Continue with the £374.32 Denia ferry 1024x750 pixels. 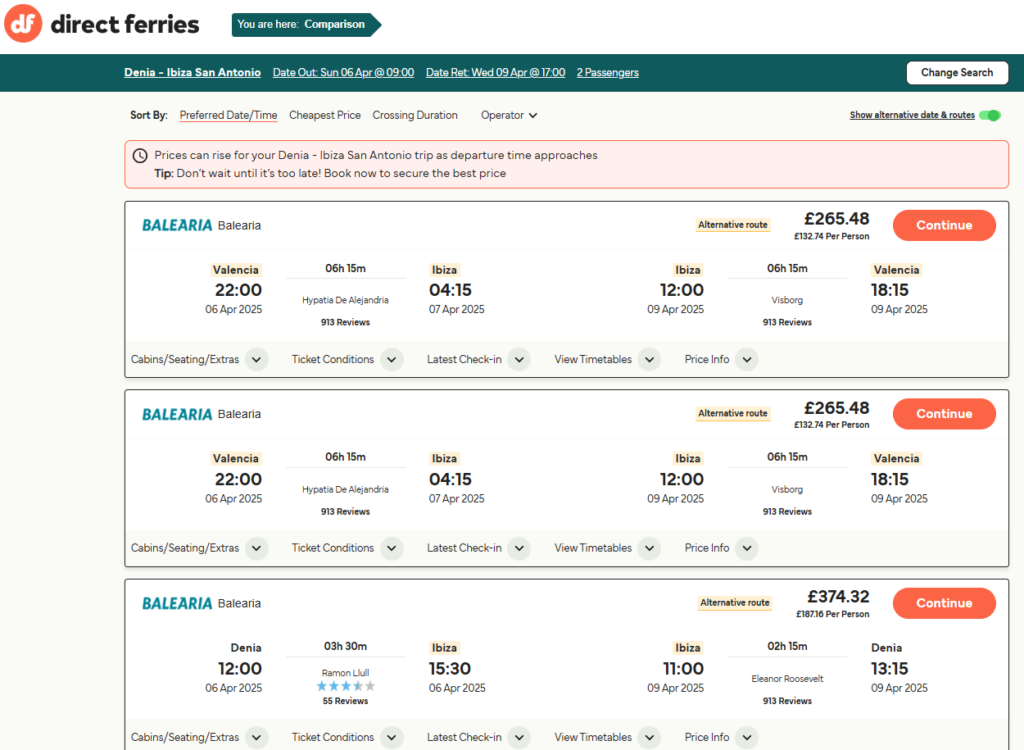pos(943,603)
